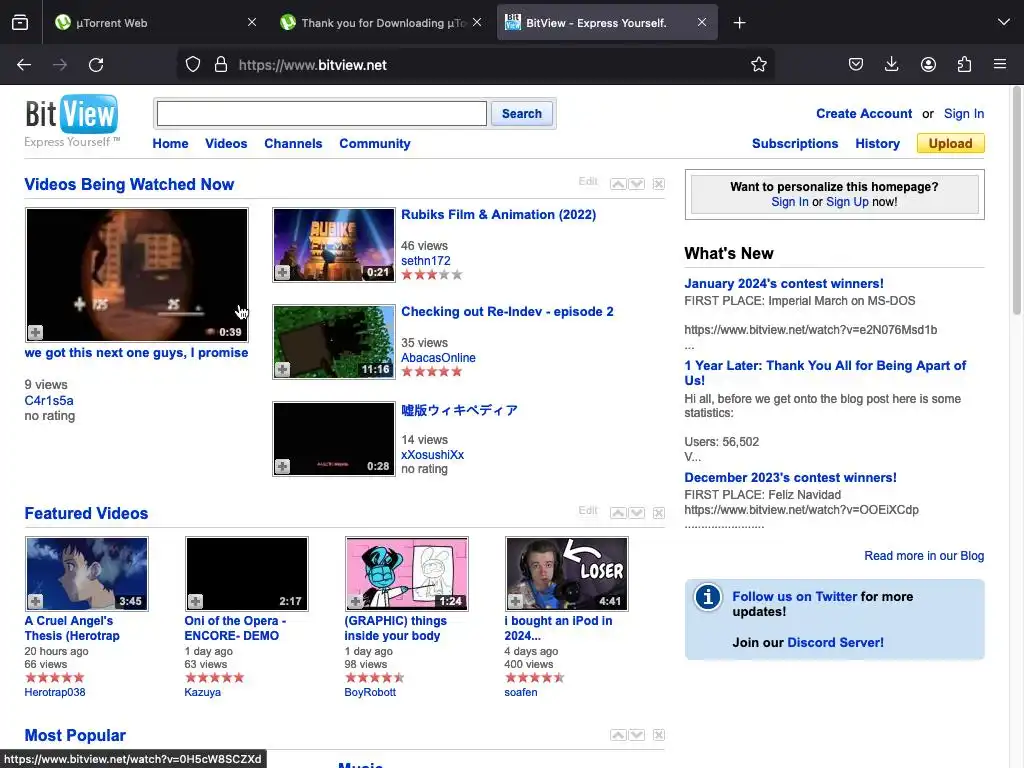Open the Home navigation link
This screenshot has width=1024, height=768.
pos(170,144)
